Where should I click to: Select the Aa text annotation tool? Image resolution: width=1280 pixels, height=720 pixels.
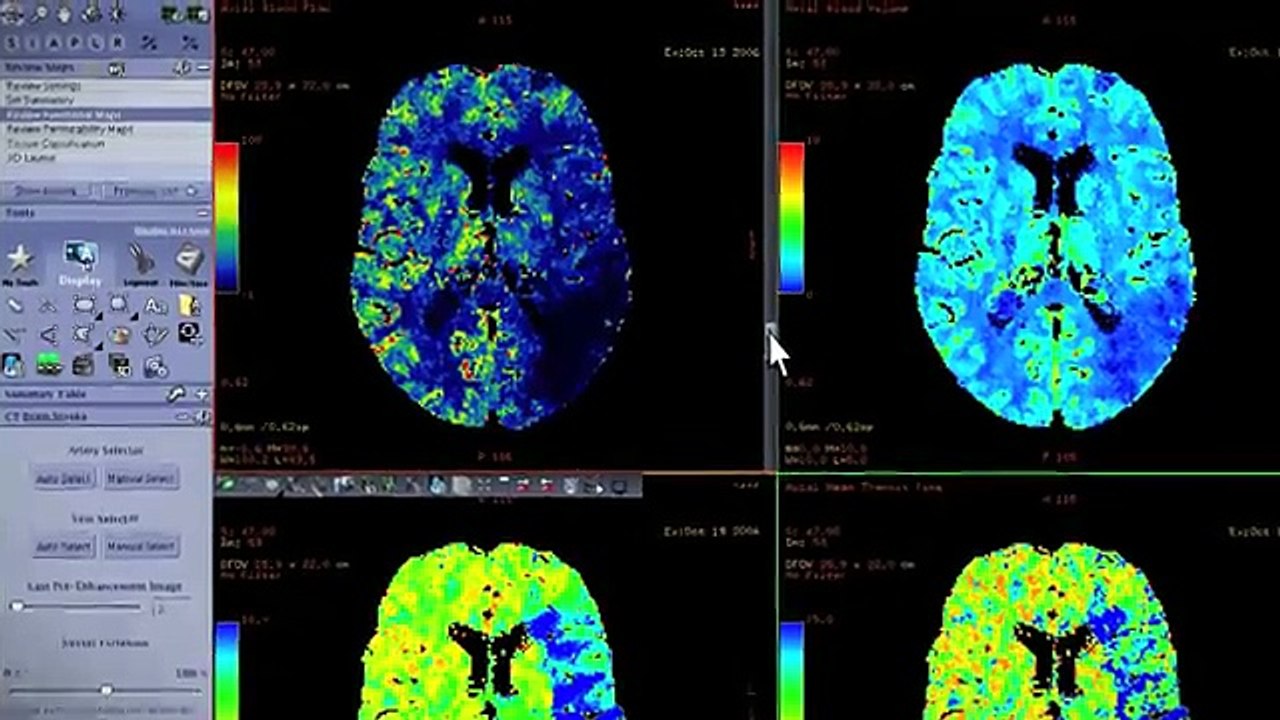155,305
